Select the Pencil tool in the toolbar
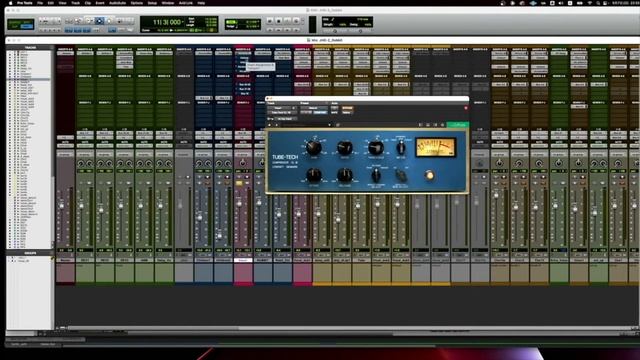 tap(120, 21)
